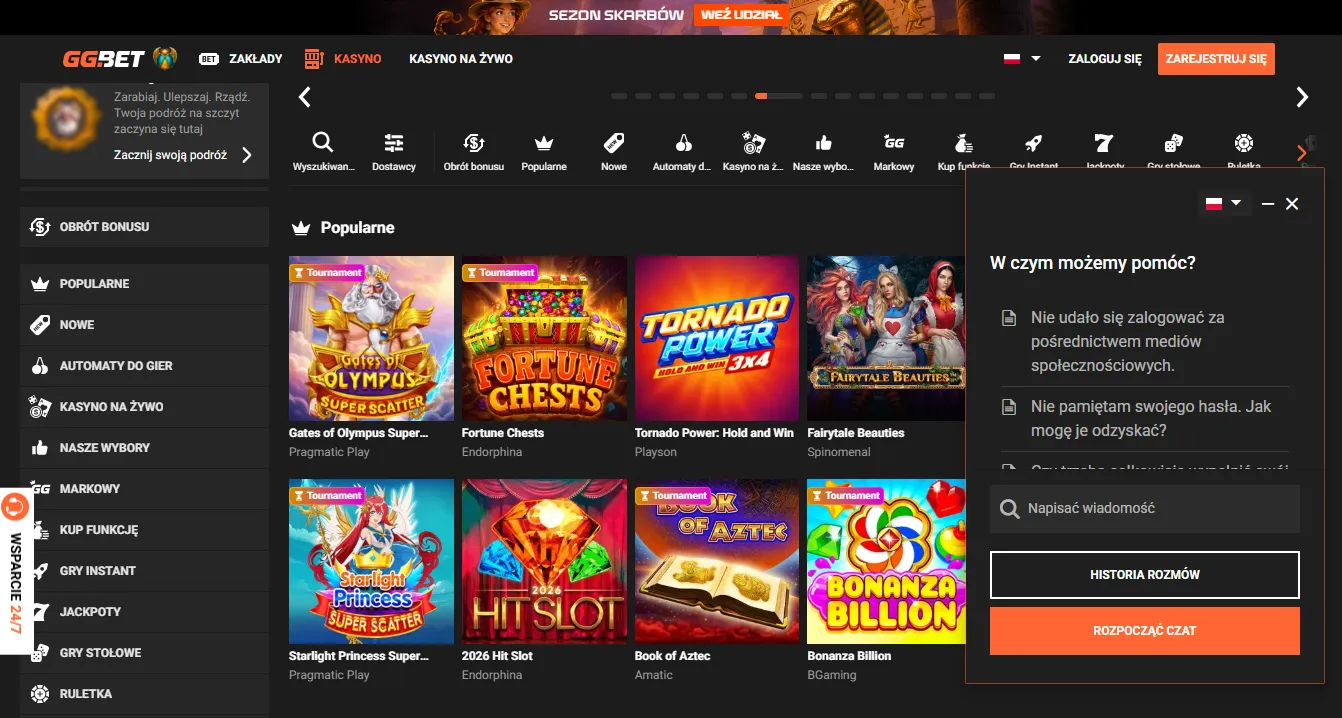
Task: Select Gry stołowe in the sidebar
Action: [x=144, y=653]
